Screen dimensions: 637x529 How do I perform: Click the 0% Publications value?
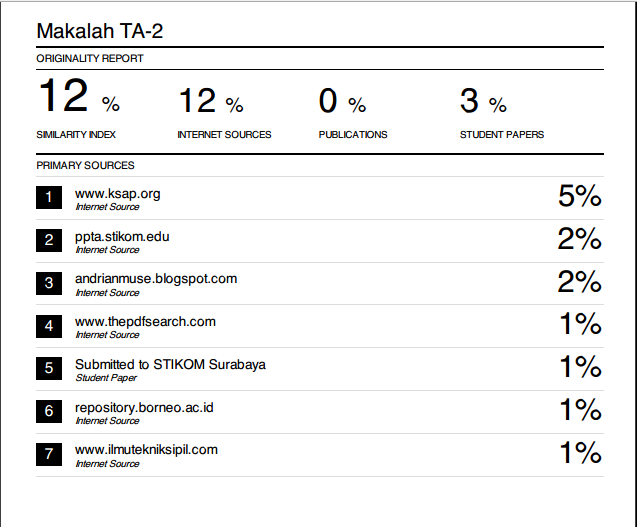click(x=342, y=101)
